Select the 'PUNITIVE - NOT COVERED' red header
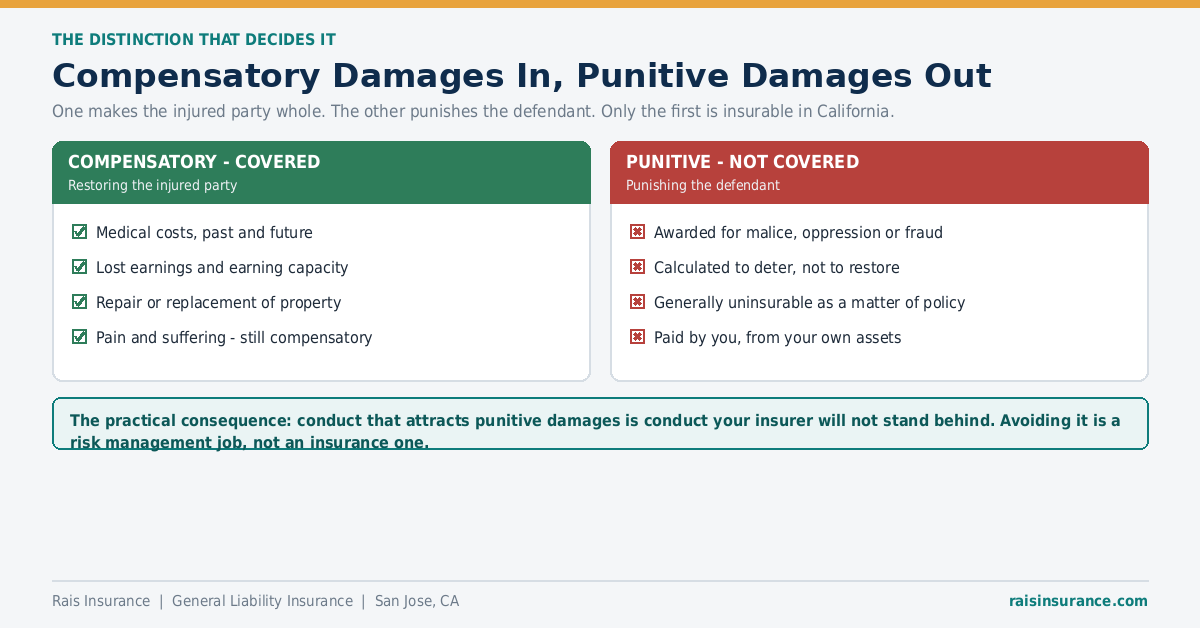Image resolution: width=1200 pixels, height=628 pixels. (879, 172)
